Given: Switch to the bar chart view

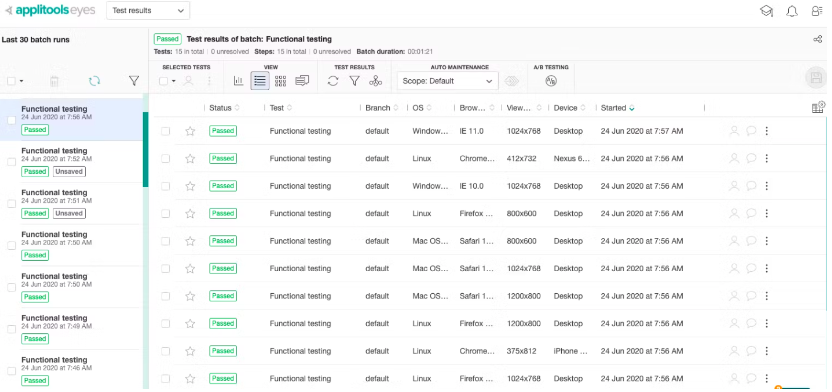Looking at the screenshot, I should pyautogui.click(x=238, y=81).
